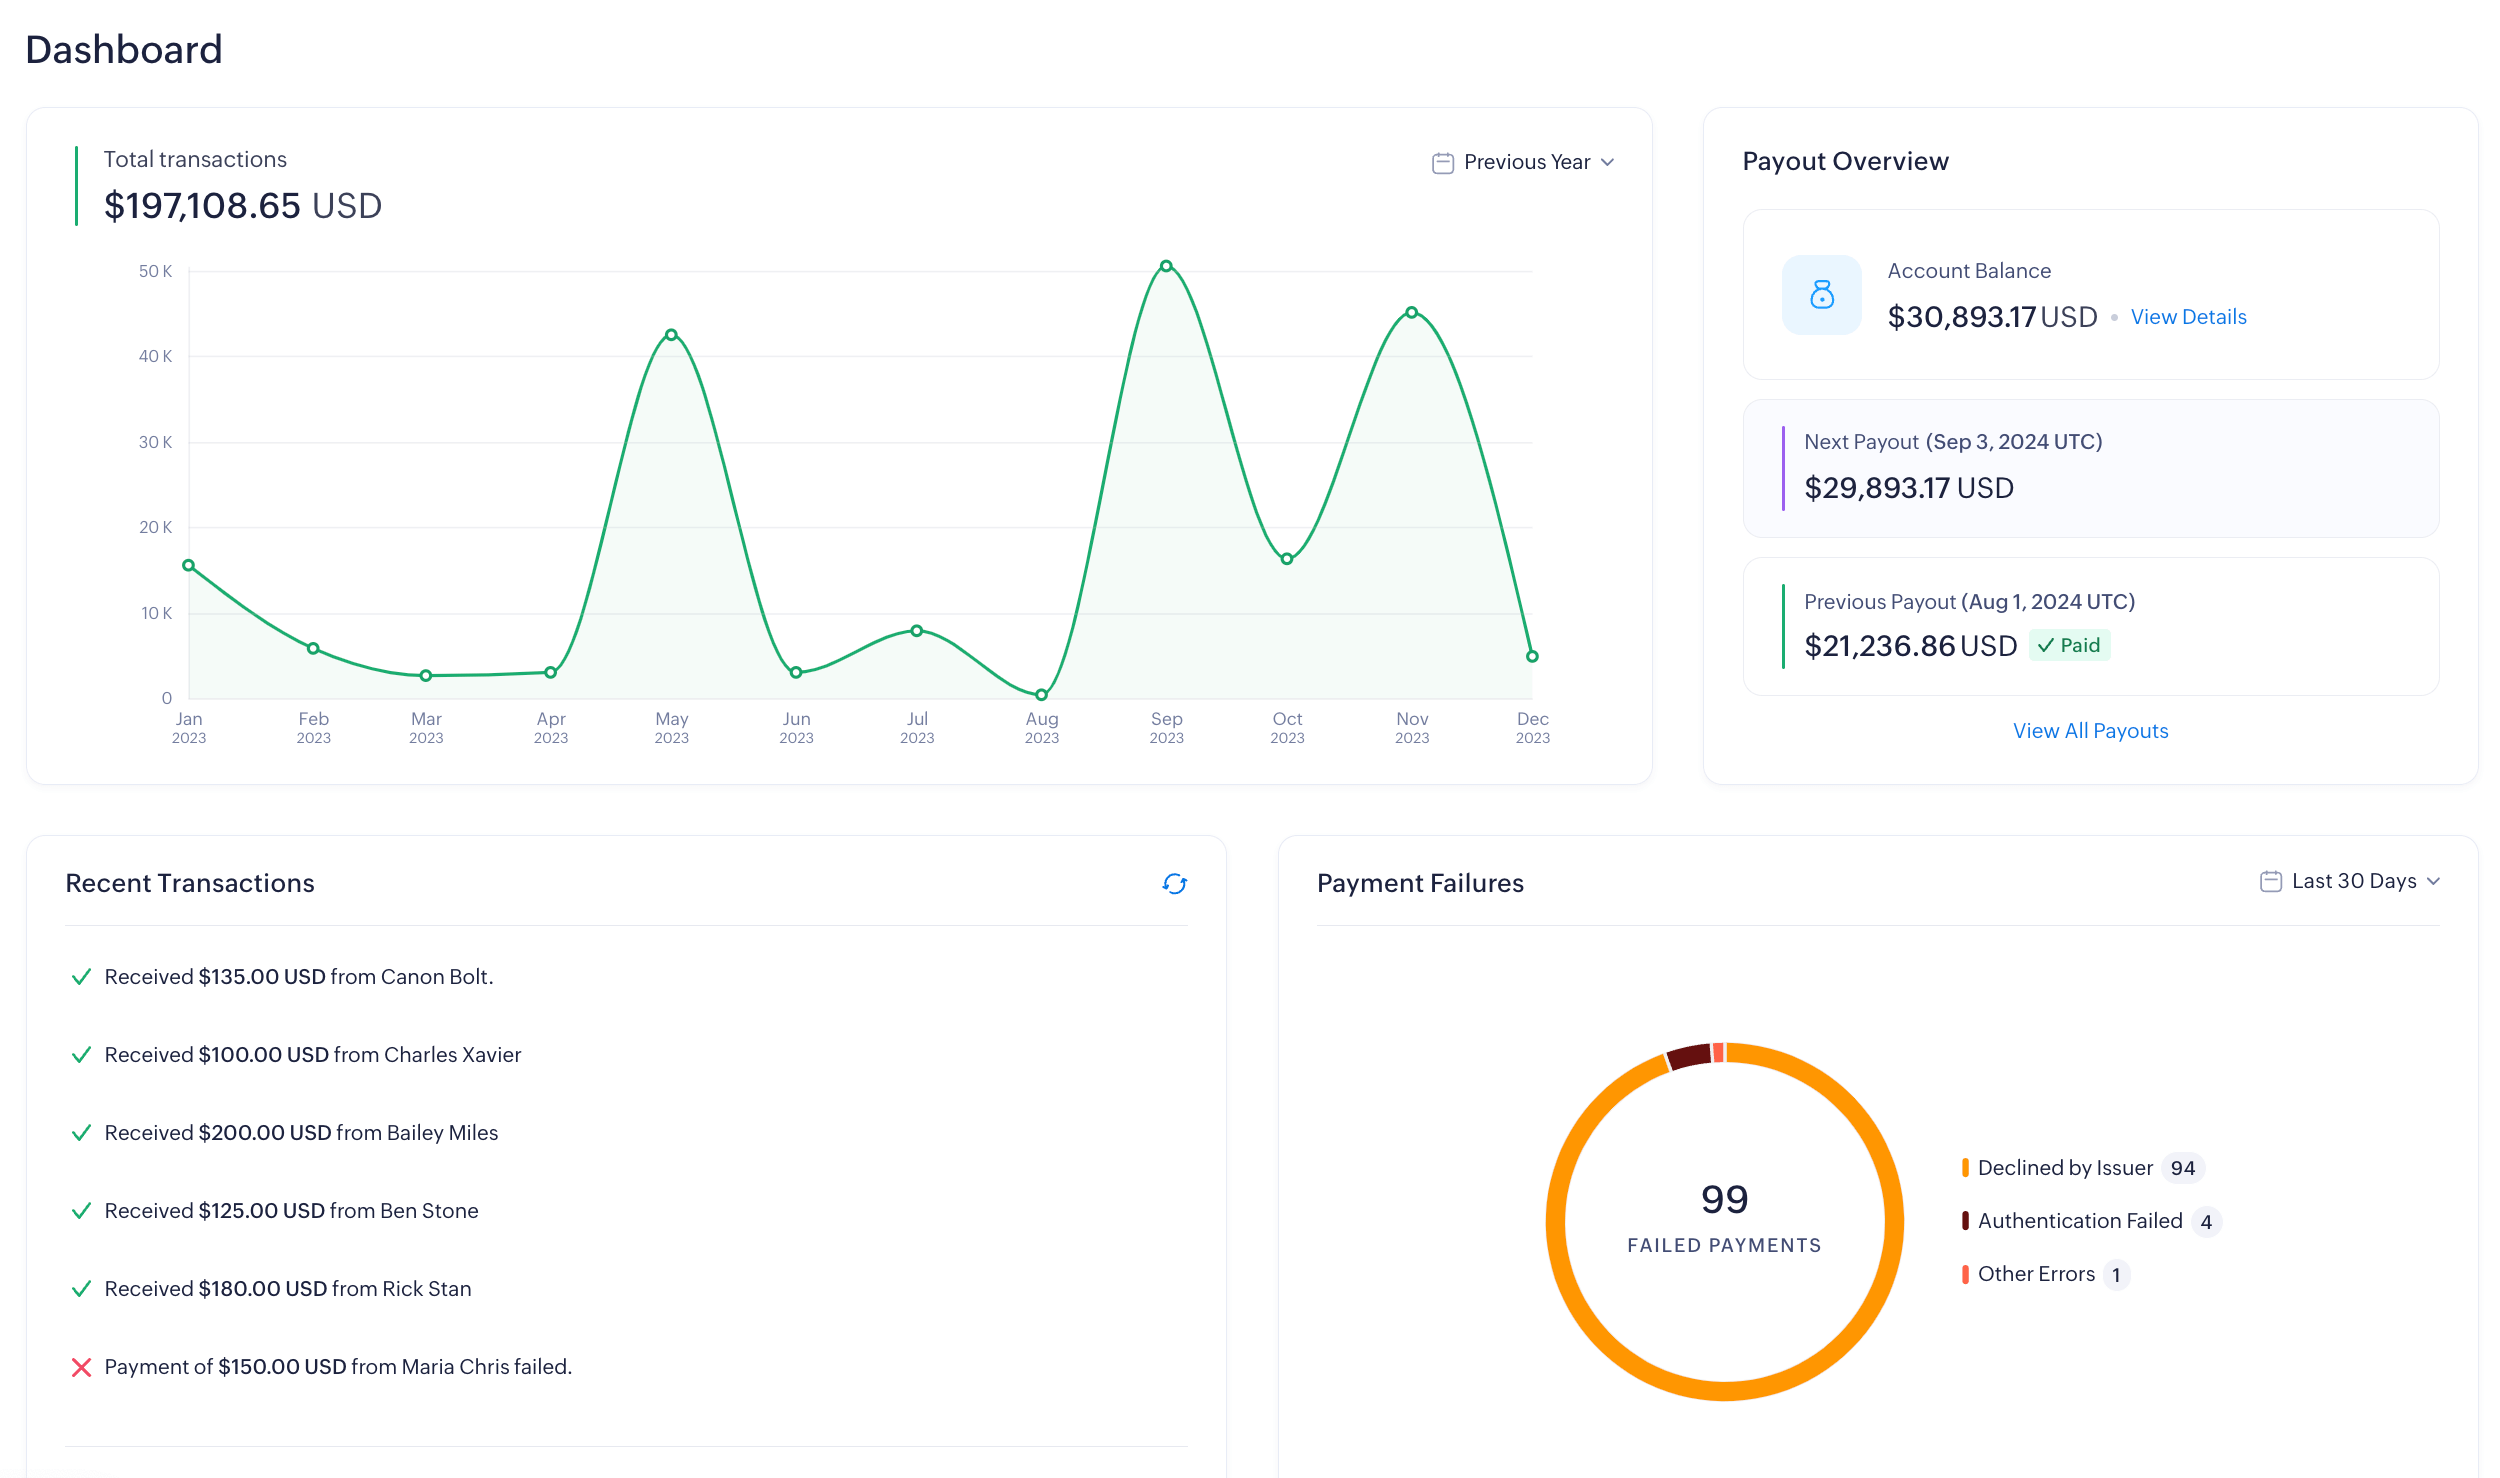2500x1478 pixels.
Task: Click the Sep 2023 peak data point
Action: tap(1166, 266)
